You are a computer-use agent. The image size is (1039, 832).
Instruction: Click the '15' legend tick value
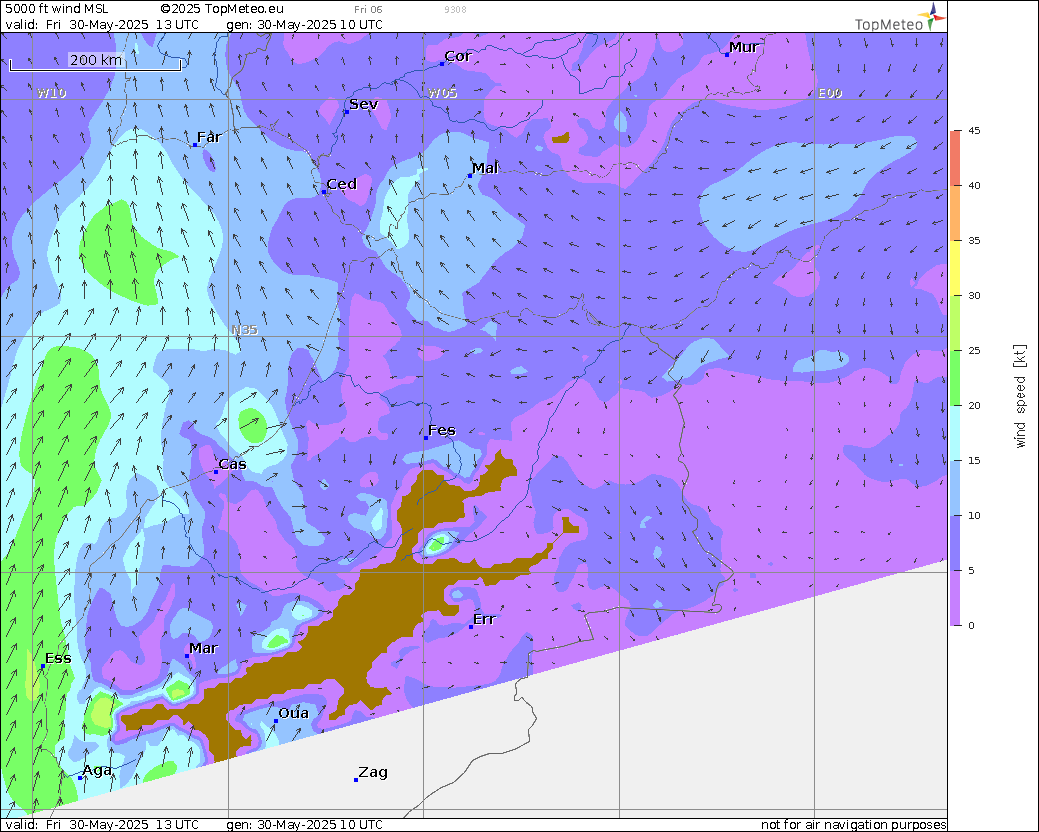[x=974, y=461]
